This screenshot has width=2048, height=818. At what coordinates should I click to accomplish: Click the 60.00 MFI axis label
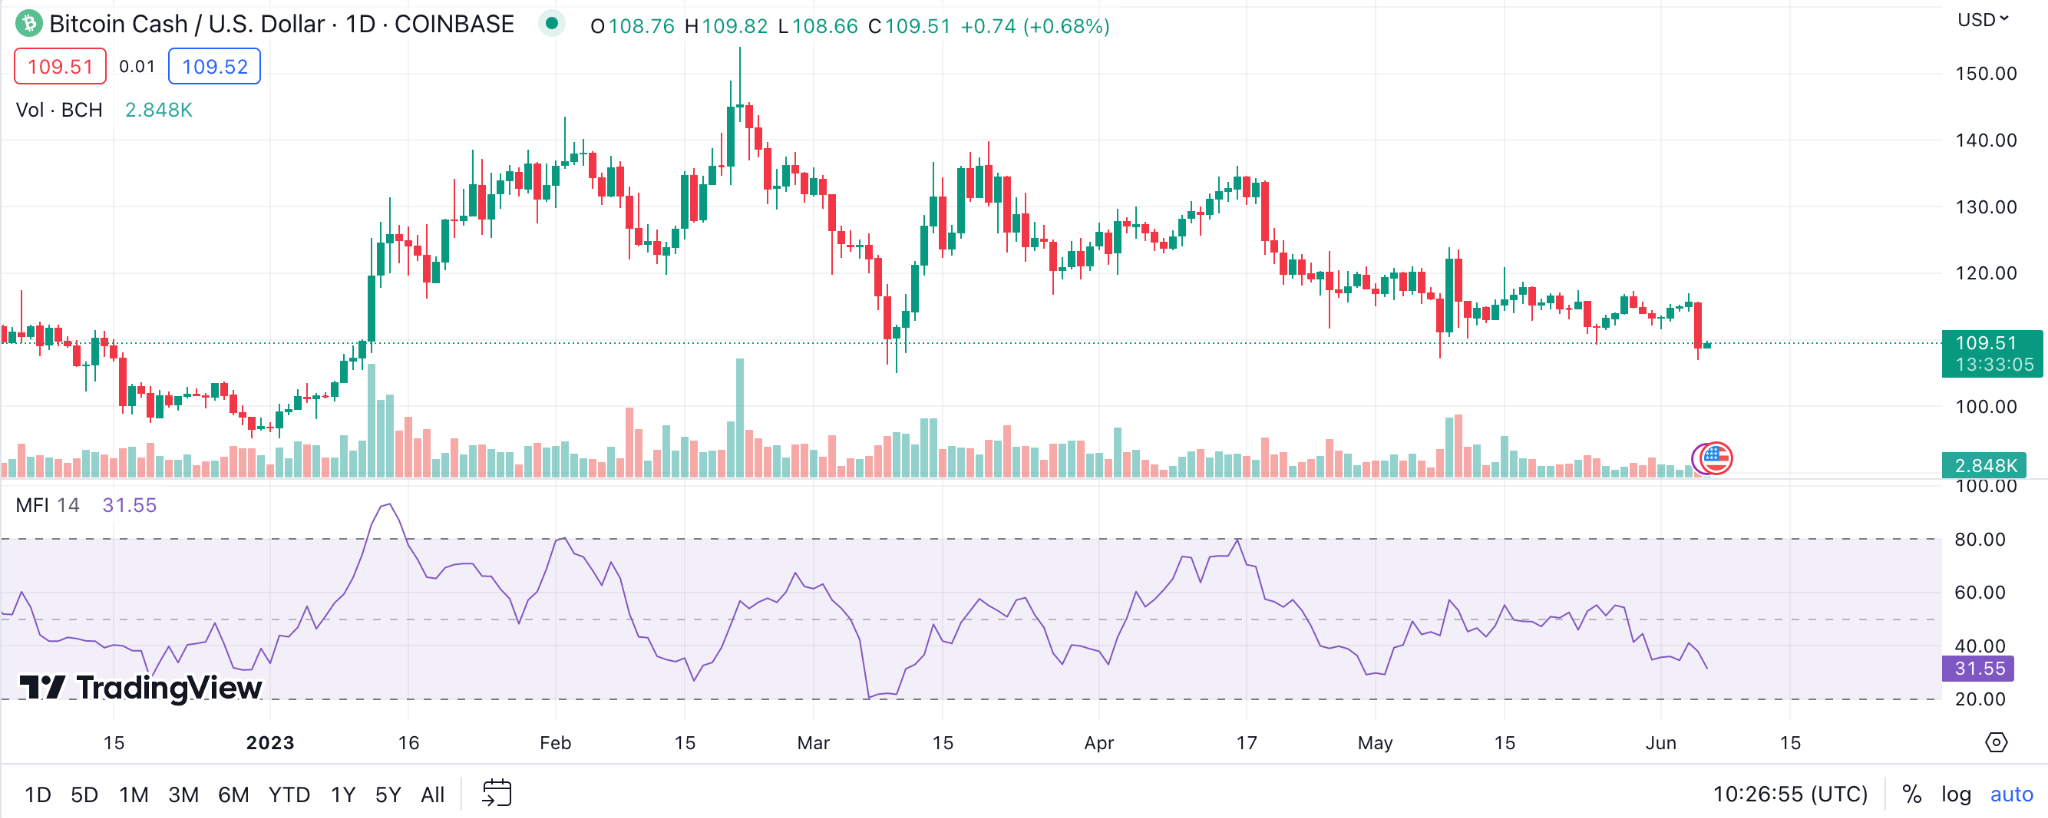coord(1980,592)
